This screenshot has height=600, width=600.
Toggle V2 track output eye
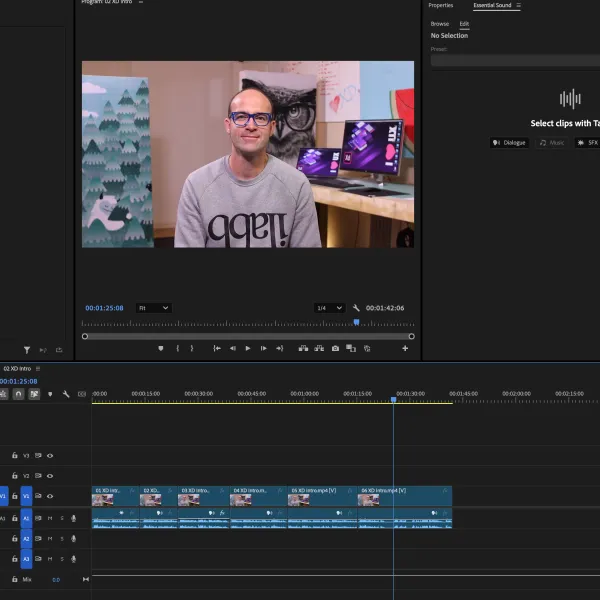click(x=50, y=476)
